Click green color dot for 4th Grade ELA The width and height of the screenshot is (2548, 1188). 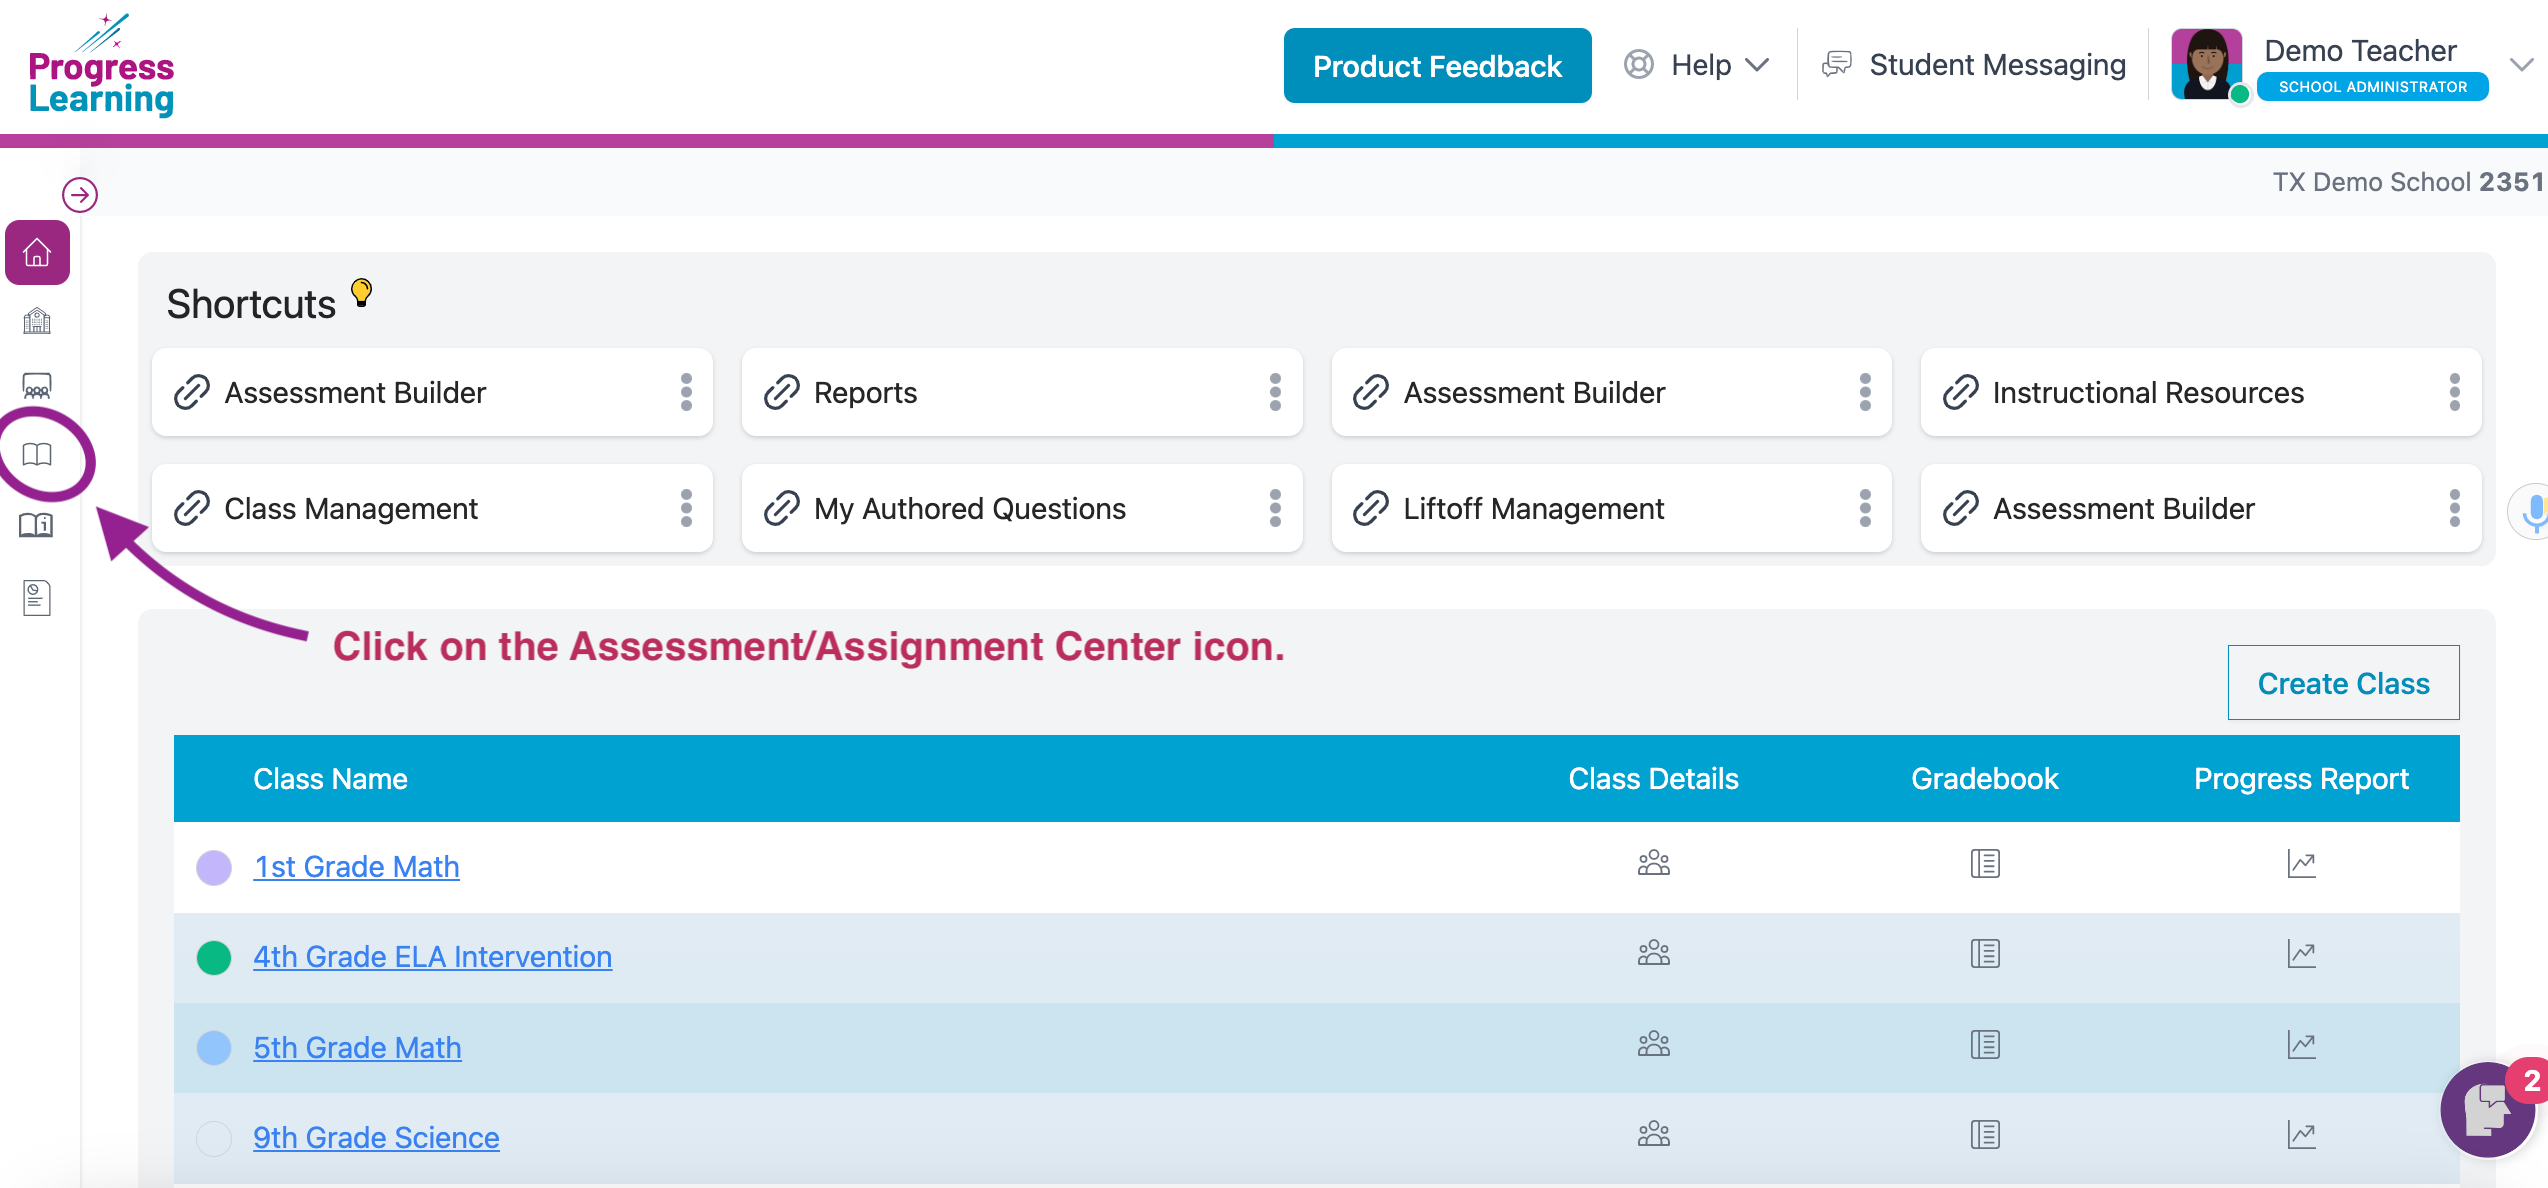pyautogui.click(x=214, y=957)
